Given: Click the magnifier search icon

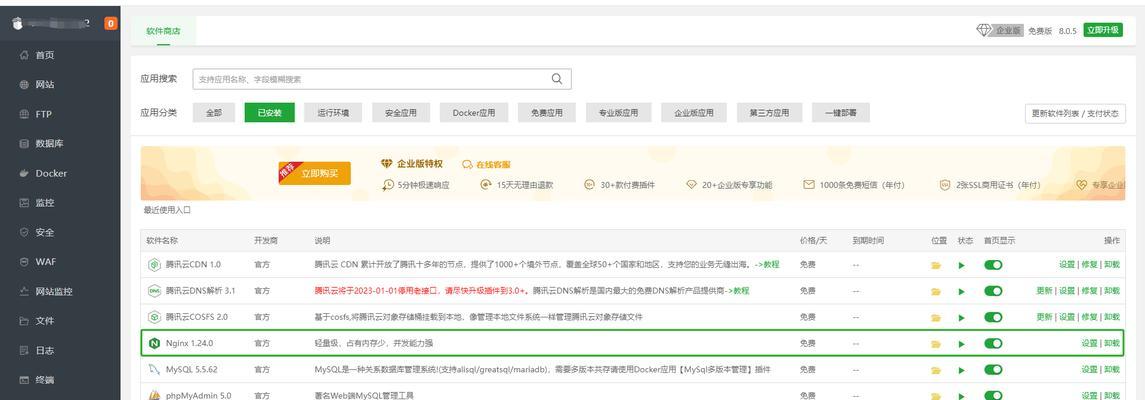Looking at the screenshot, I should (x=556, y=79).
